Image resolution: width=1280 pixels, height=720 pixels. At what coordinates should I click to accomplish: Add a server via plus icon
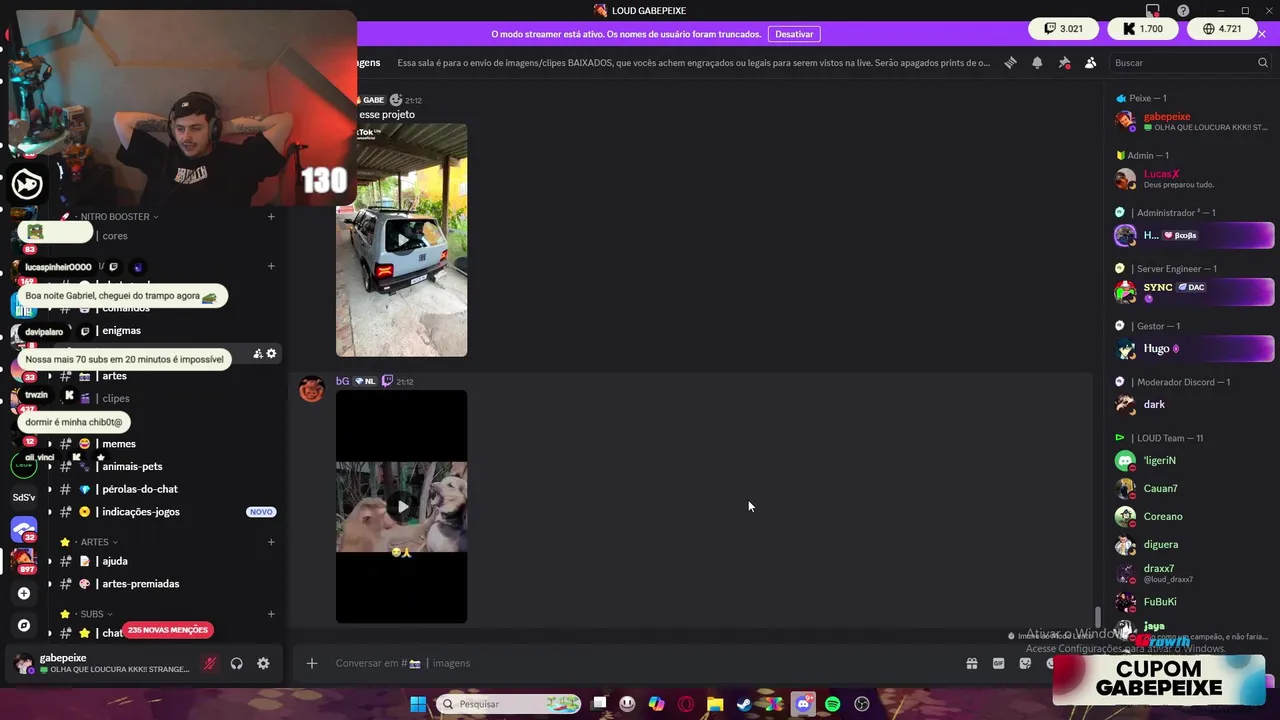(x=24, y=593)
